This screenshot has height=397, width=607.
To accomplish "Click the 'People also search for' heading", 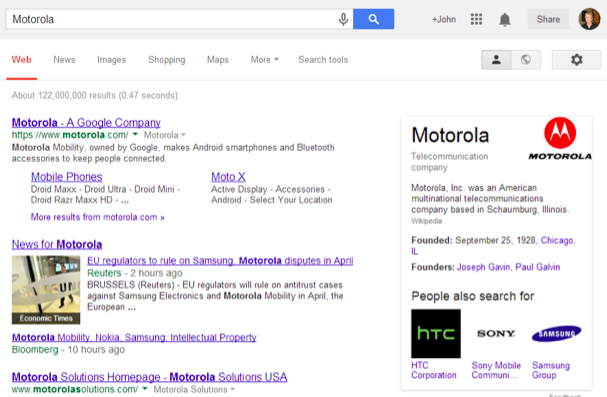I will click(x=473, y=296).
